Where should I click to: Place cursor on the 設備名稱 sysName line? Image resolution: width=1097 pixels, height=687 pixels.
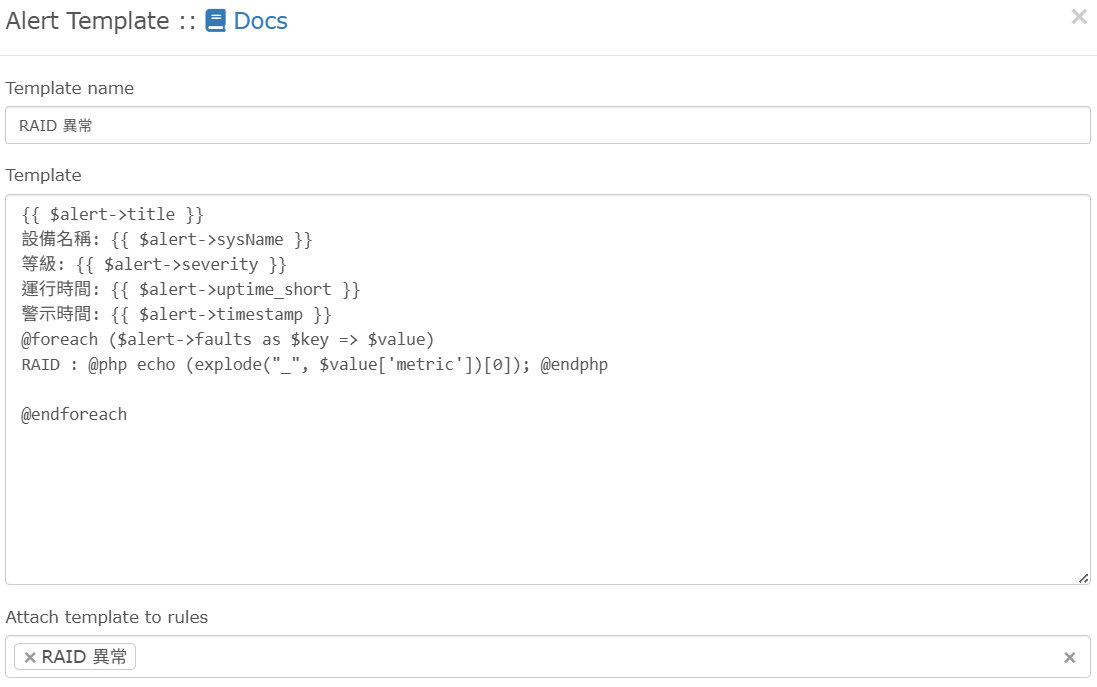click(167, 240)
